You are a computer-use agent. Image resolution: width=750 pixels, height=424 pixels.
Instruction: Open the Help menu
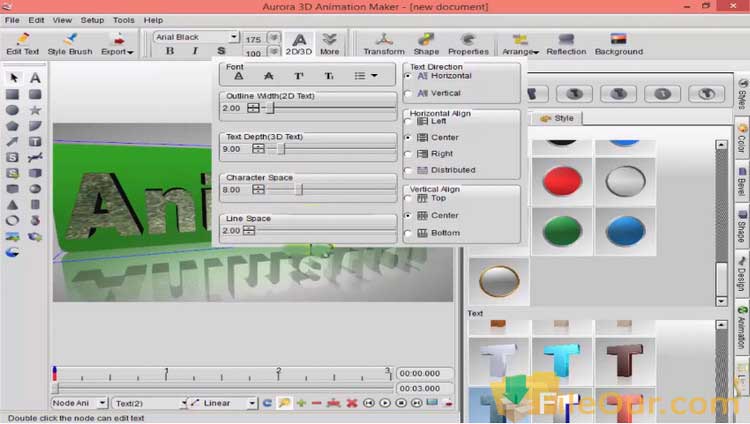pyautogui.click(x=153, y=20)
